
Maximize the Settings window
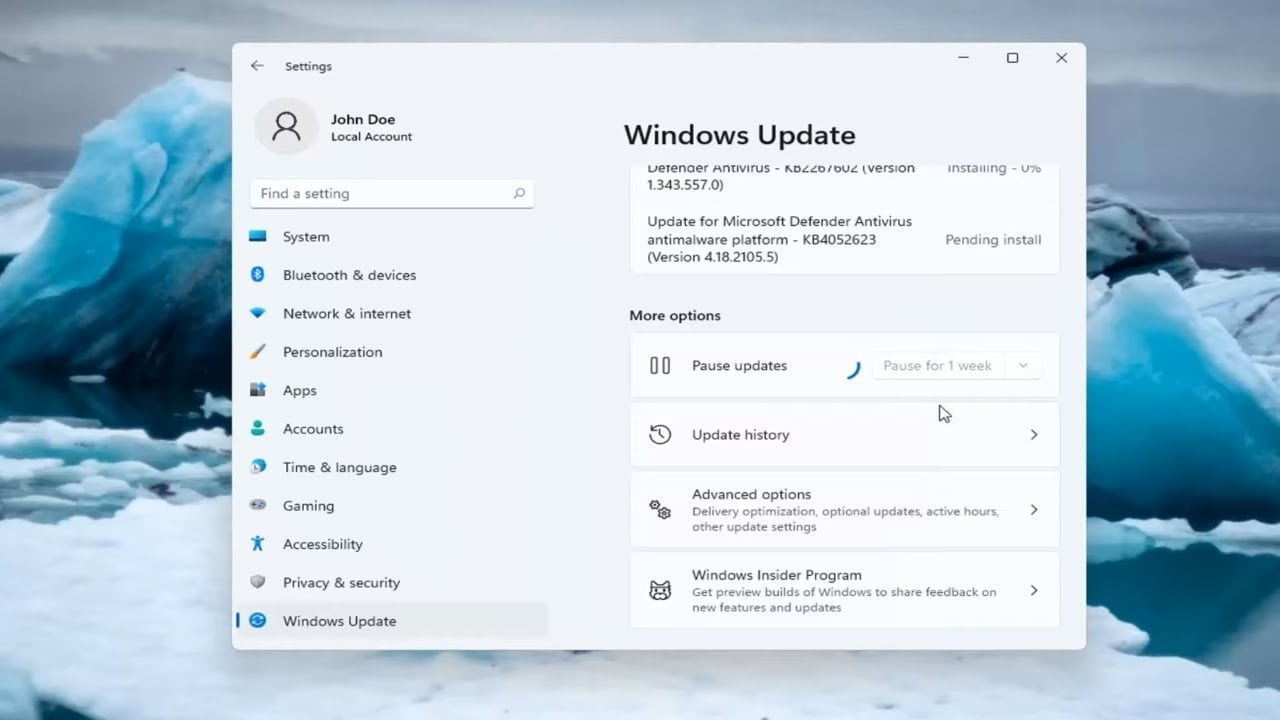pyautogui.click(x=1012, y=58)
